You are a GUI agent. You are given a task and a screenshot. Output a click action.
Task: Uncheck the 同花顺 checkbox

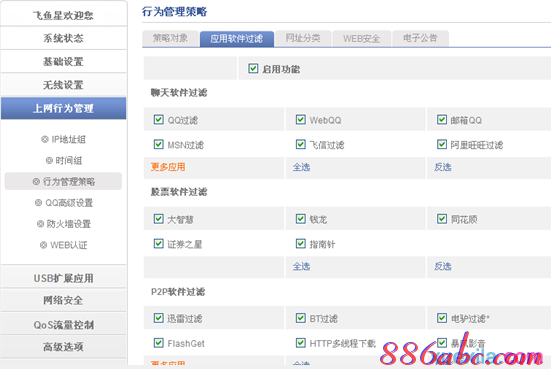pyautogui.click(x=442, y=219)
